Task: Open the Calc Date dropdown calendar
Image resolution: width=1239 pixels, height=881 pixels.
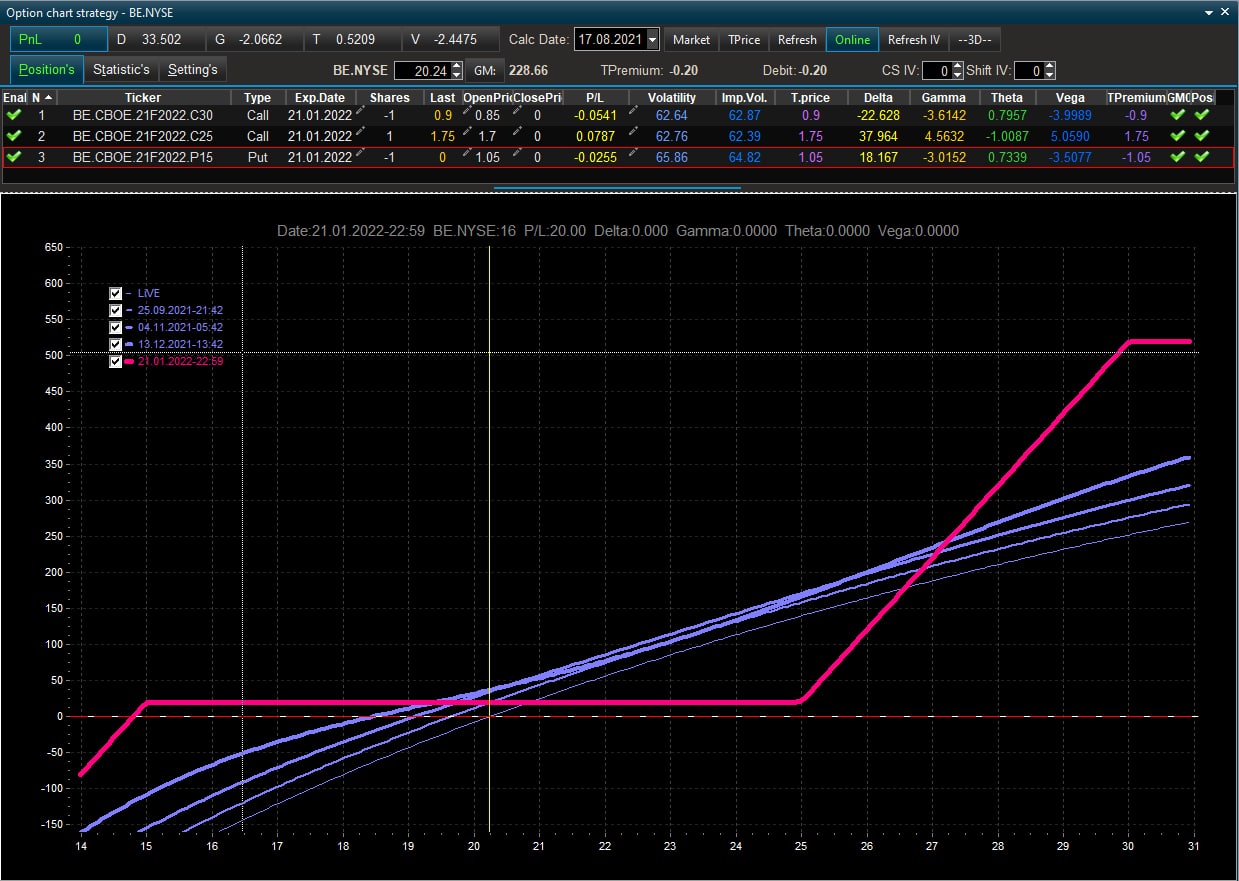Action: 653,40
